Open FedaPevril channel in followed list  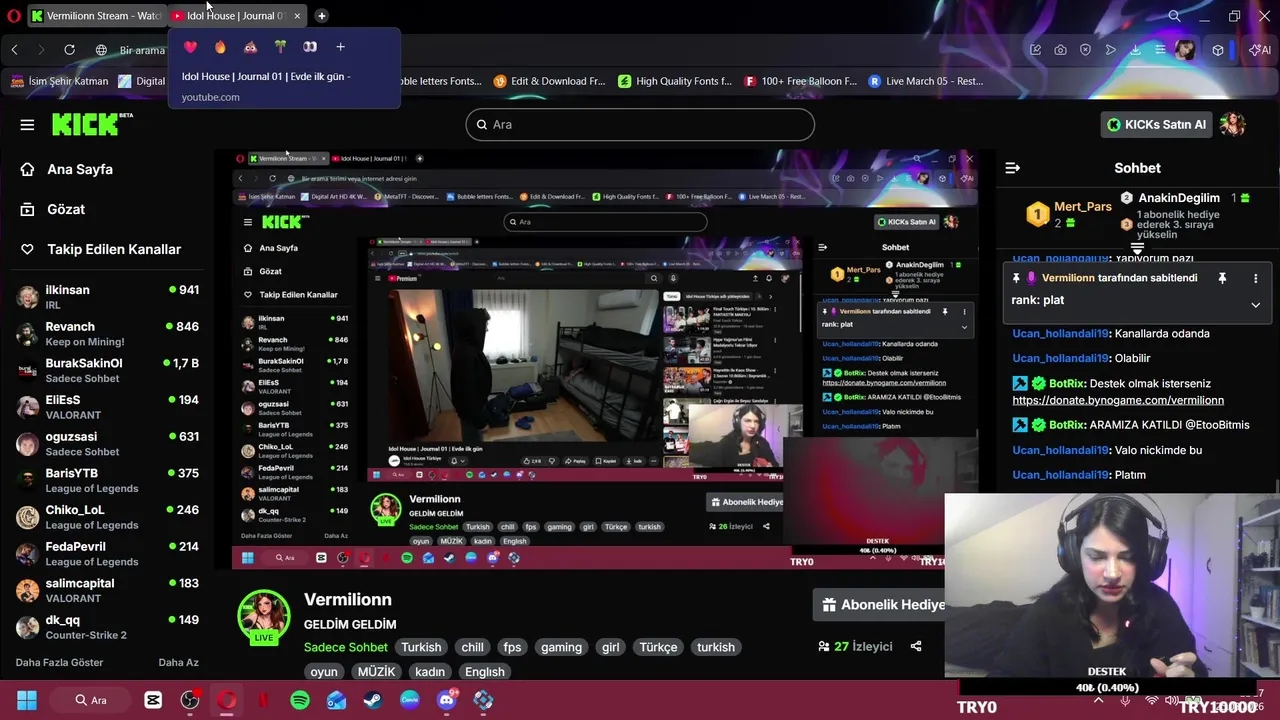[x=108, y=554]
